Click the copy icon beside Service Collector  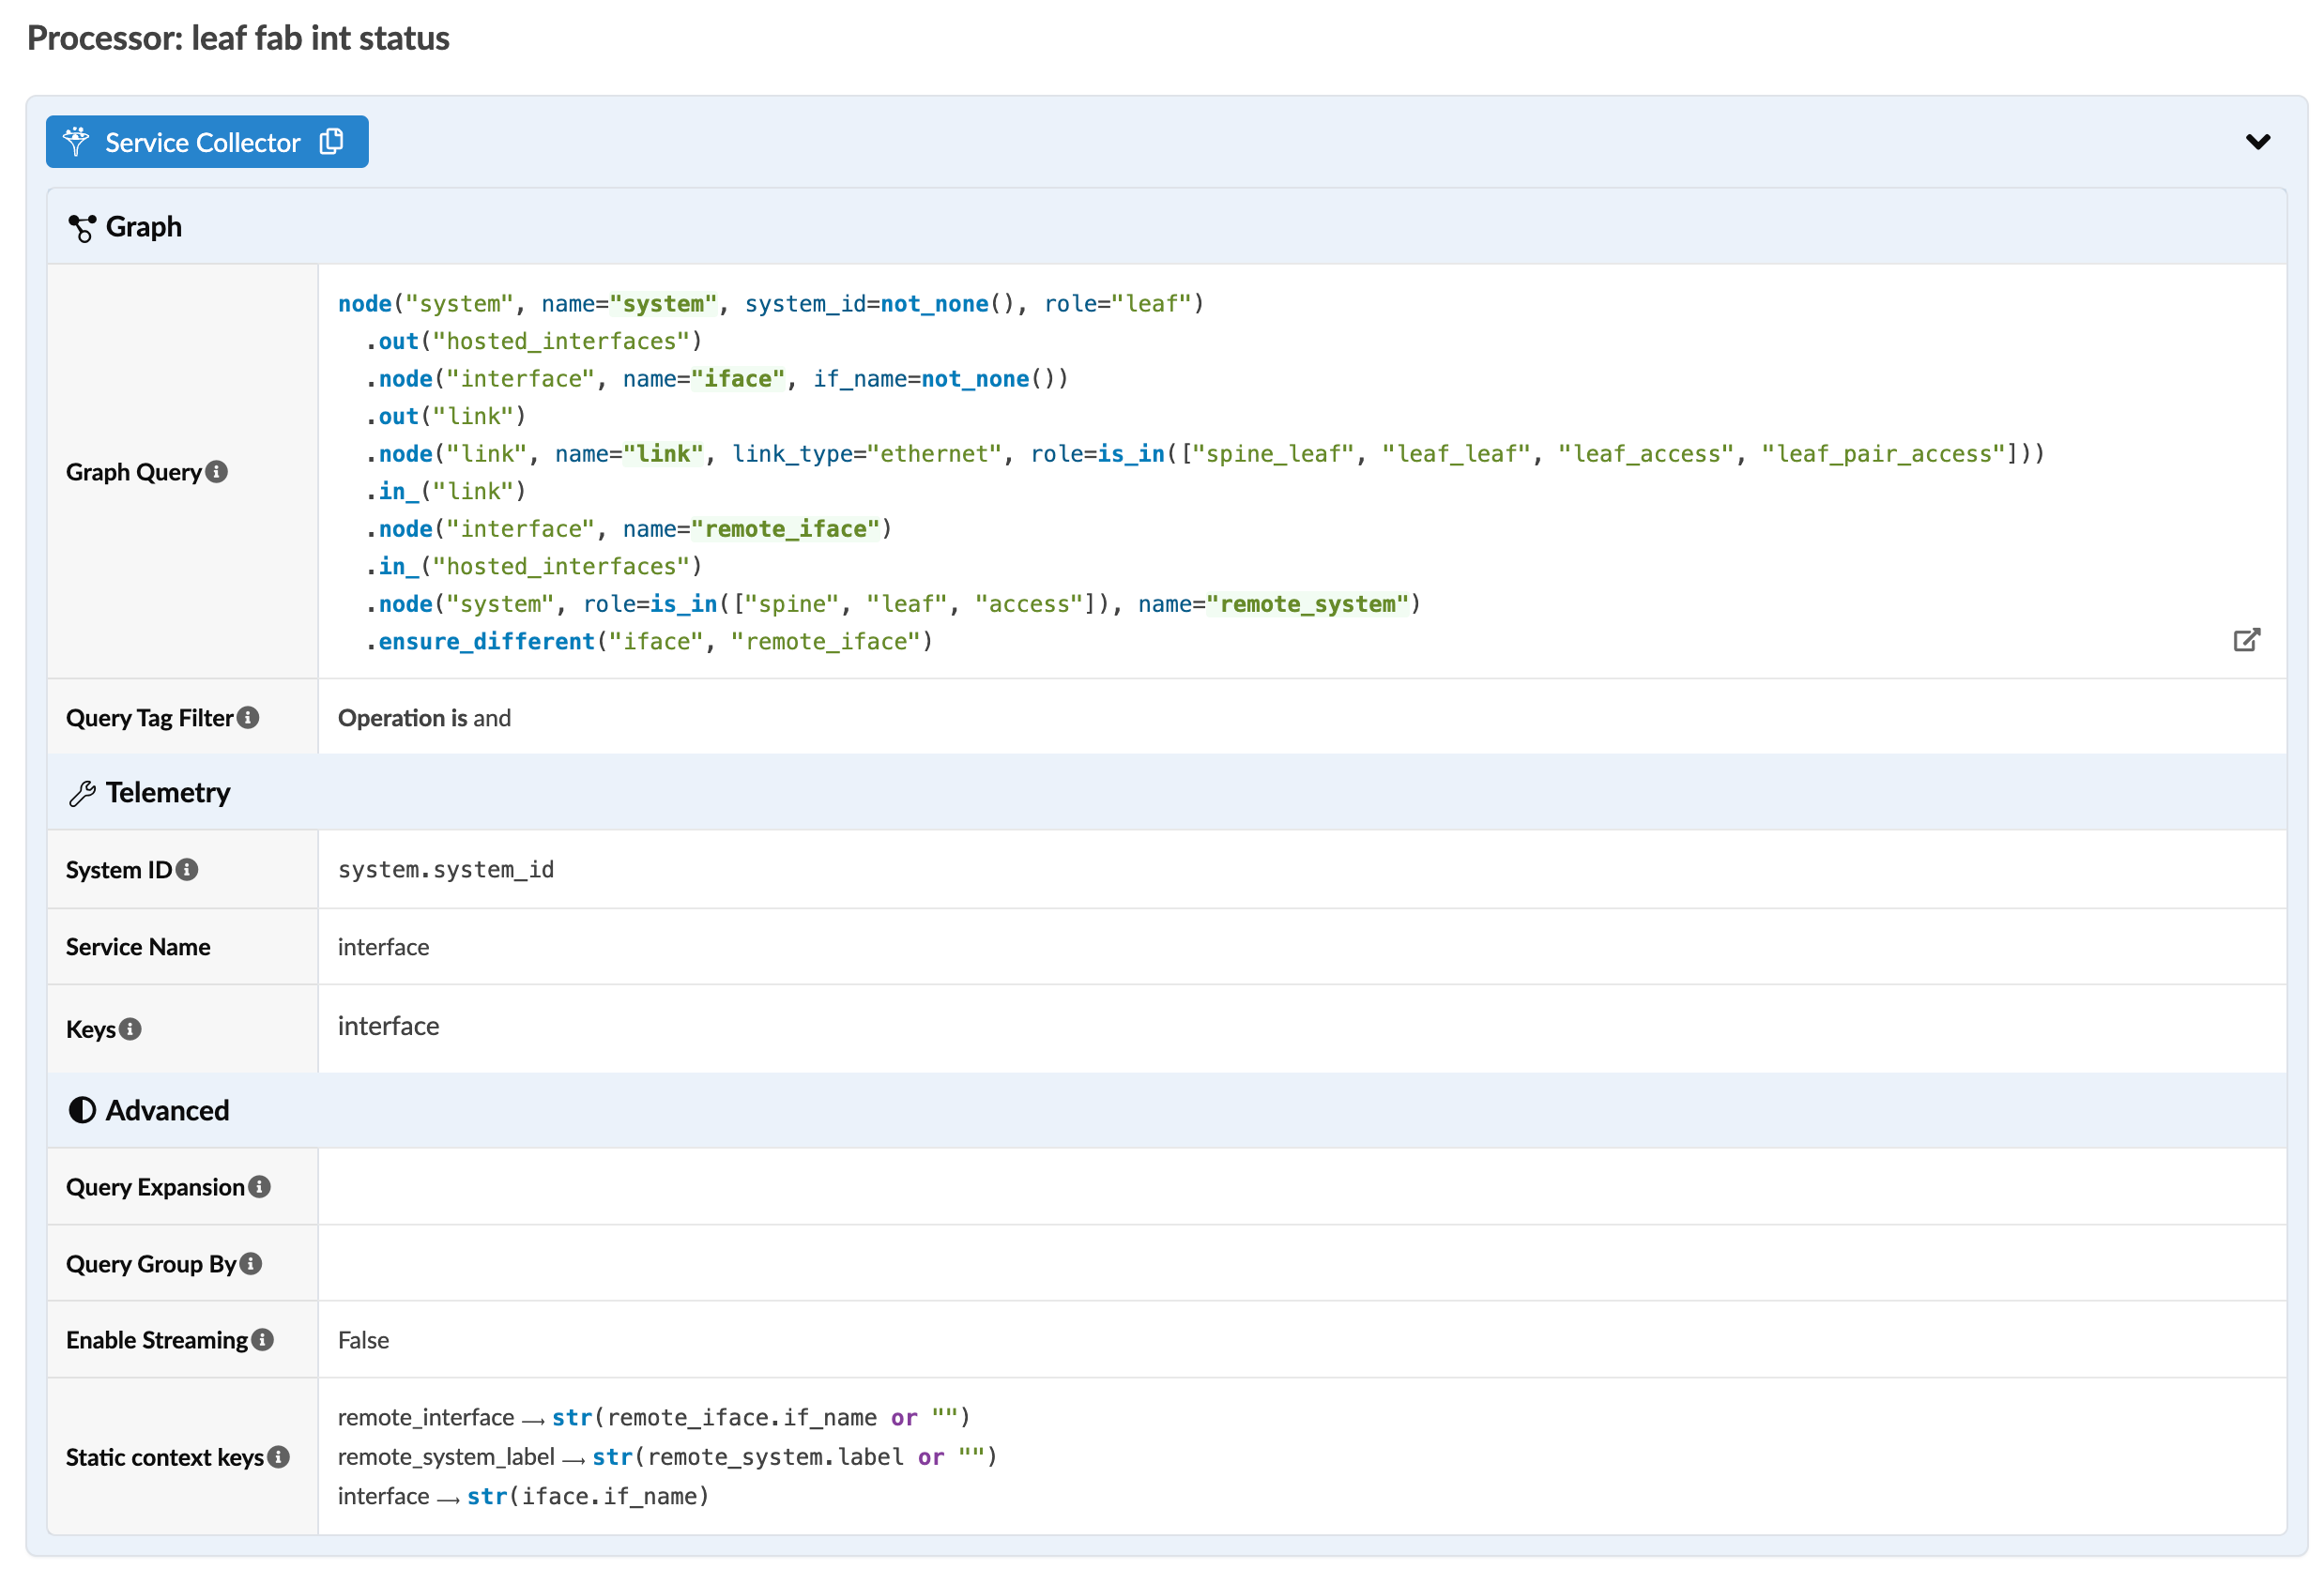point(331,142)
